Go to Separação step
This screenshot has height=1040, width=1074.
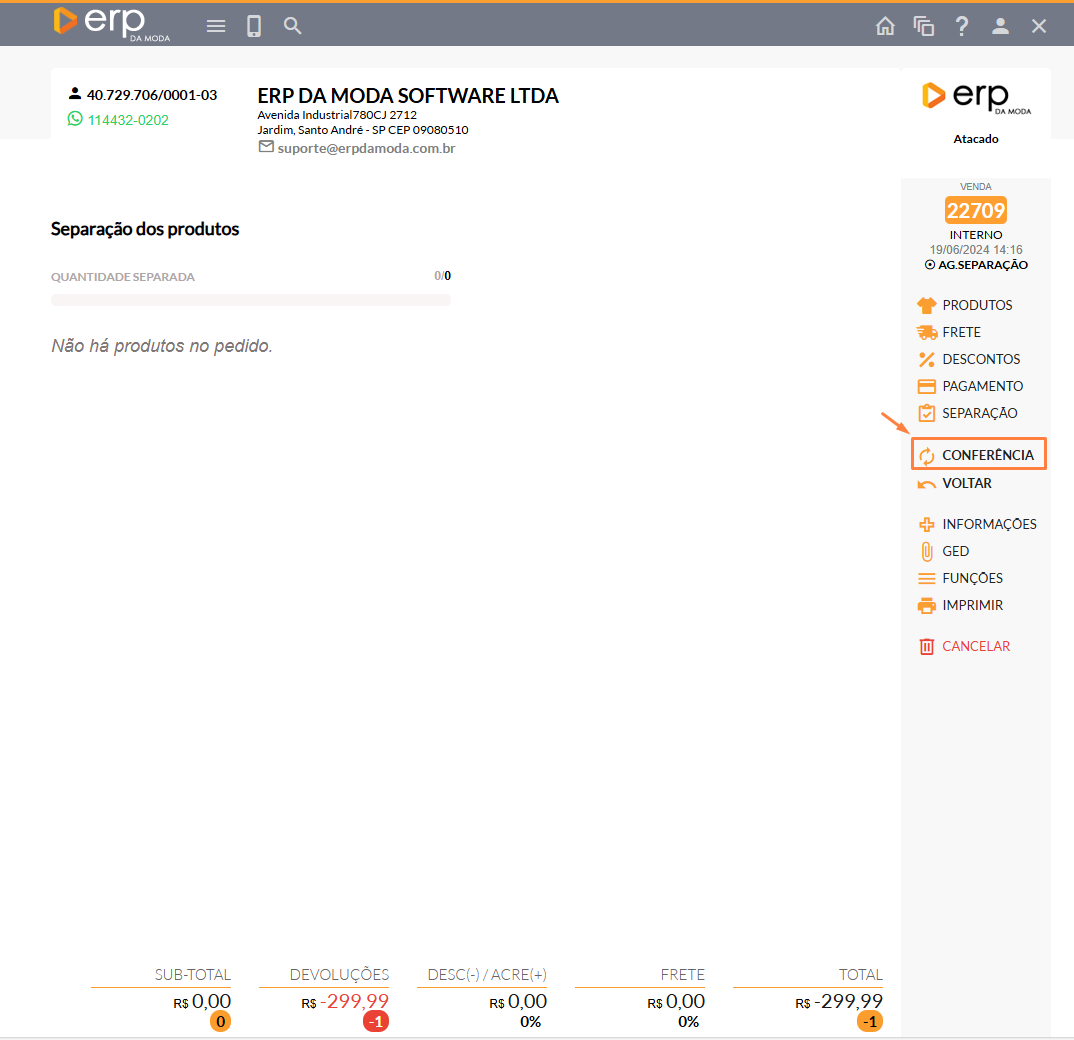click(x=979, y=413)
